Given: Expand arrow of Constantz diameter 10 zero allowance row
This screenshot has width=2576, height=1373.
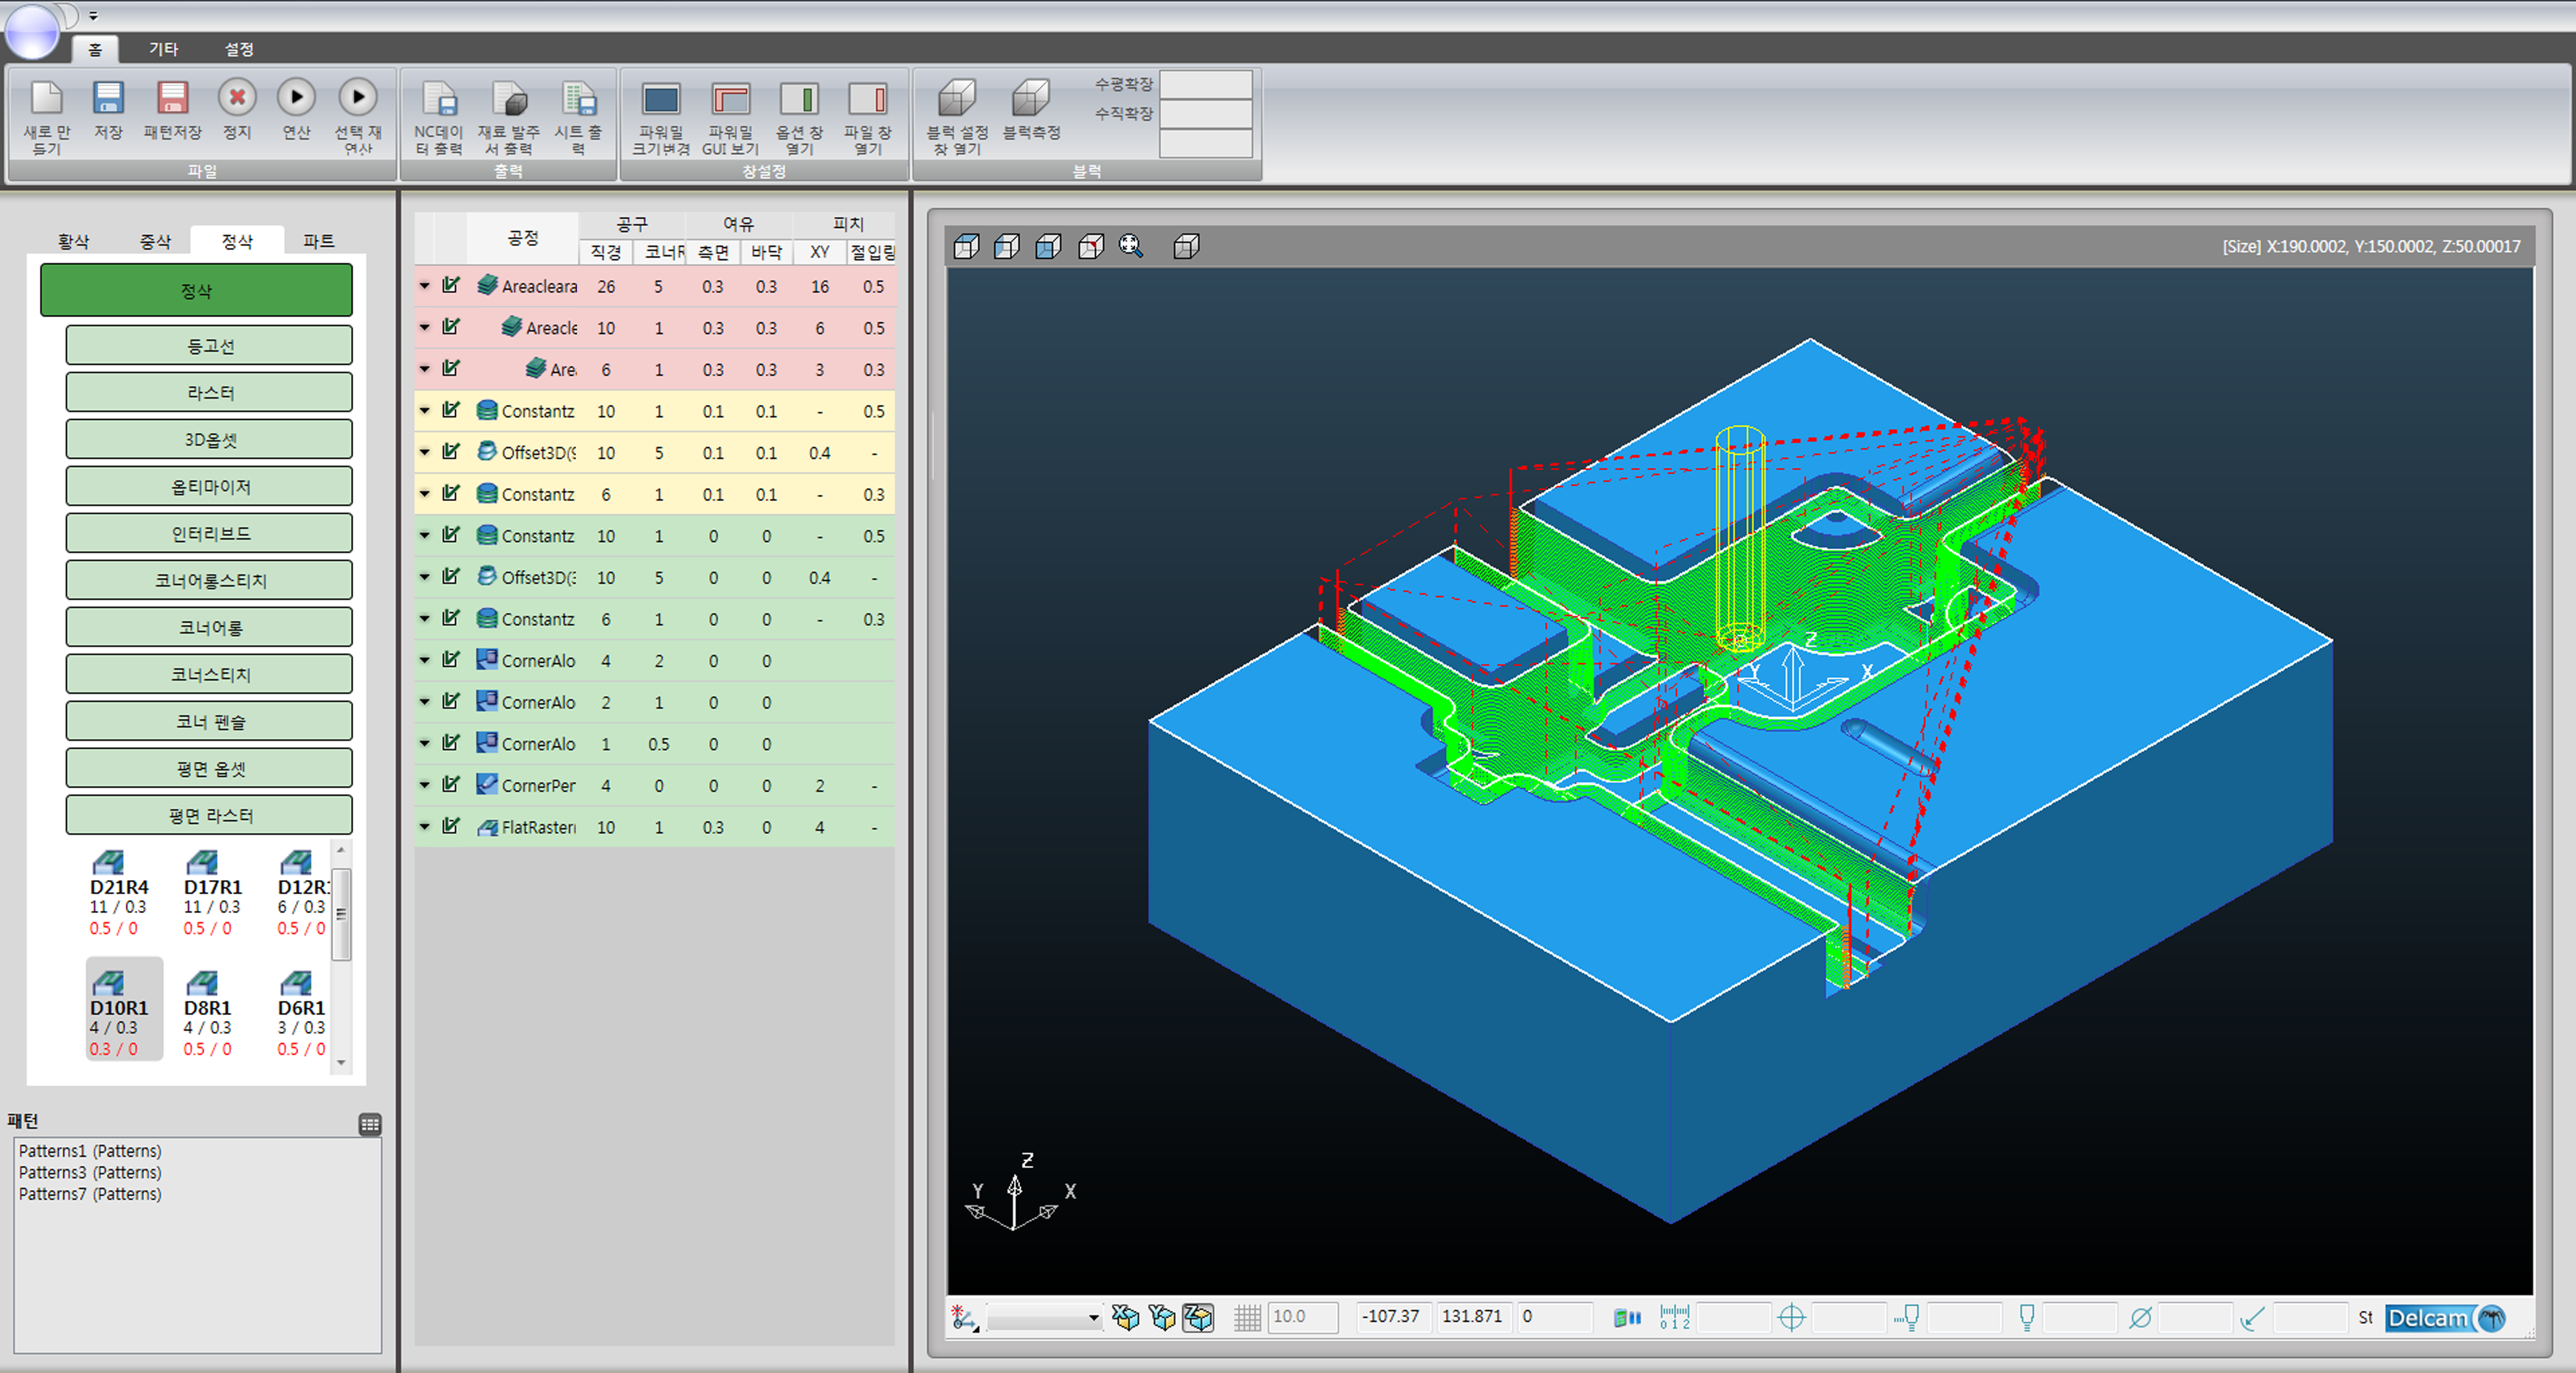Looking at the screenshot, I should [x=424, y=536].
